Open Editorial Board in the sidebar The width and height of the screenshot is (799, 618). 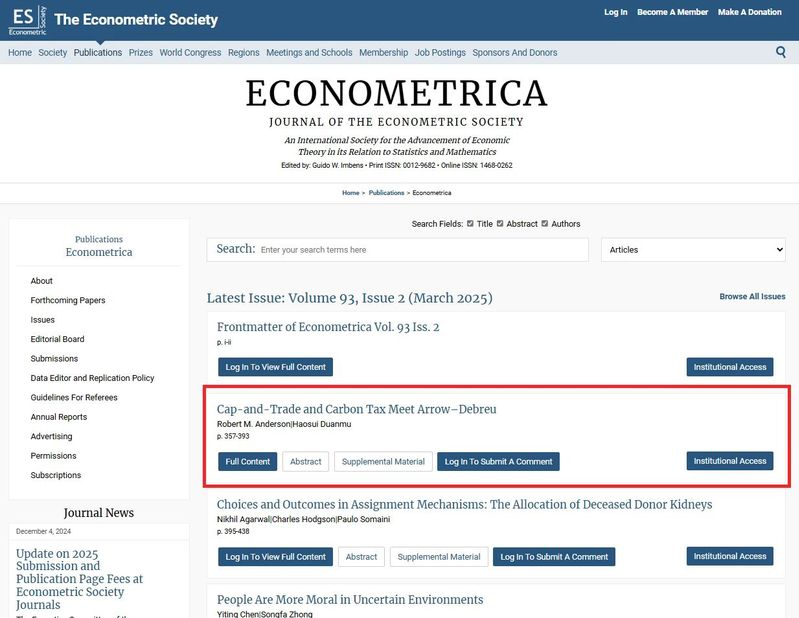click(x=58, y=339)
